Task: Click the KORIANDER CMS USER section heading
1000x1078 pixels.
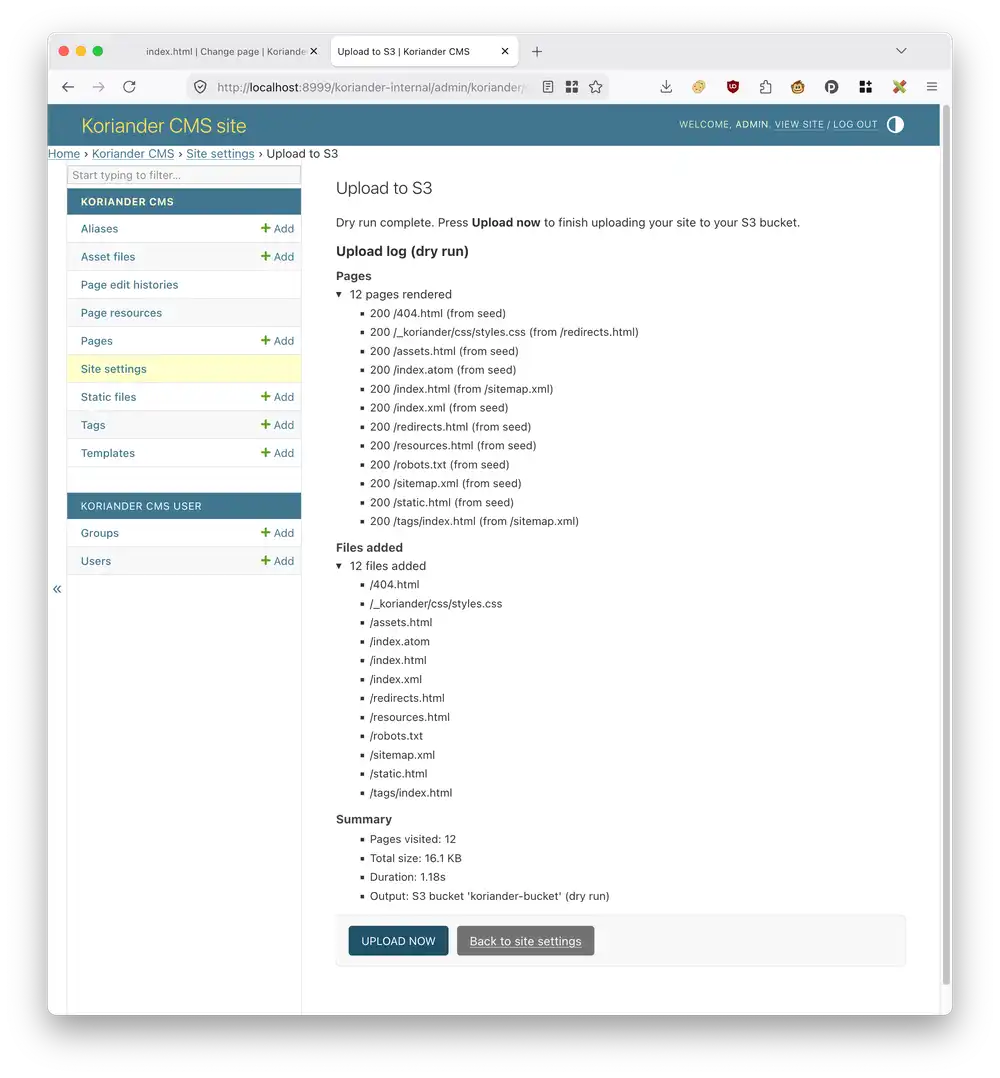Action: coord(141,507)
